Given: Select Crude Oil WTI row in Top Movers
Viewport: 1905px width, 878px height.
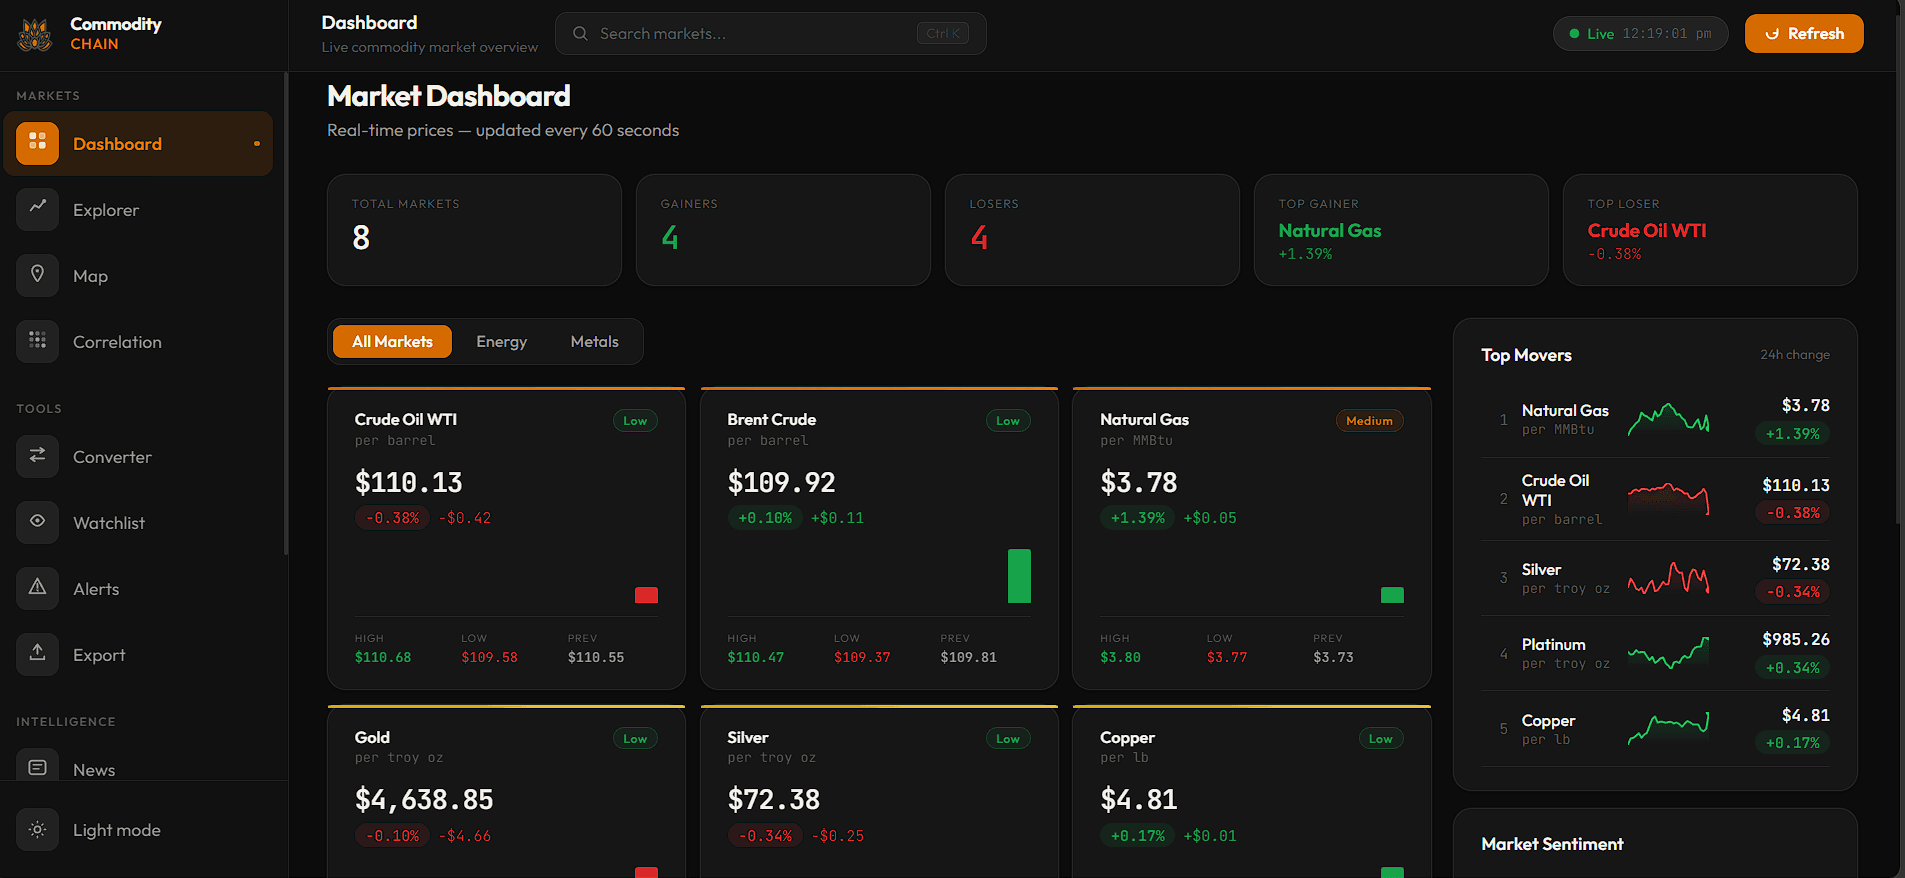Looking at the screenshot, I should 1655,499.
